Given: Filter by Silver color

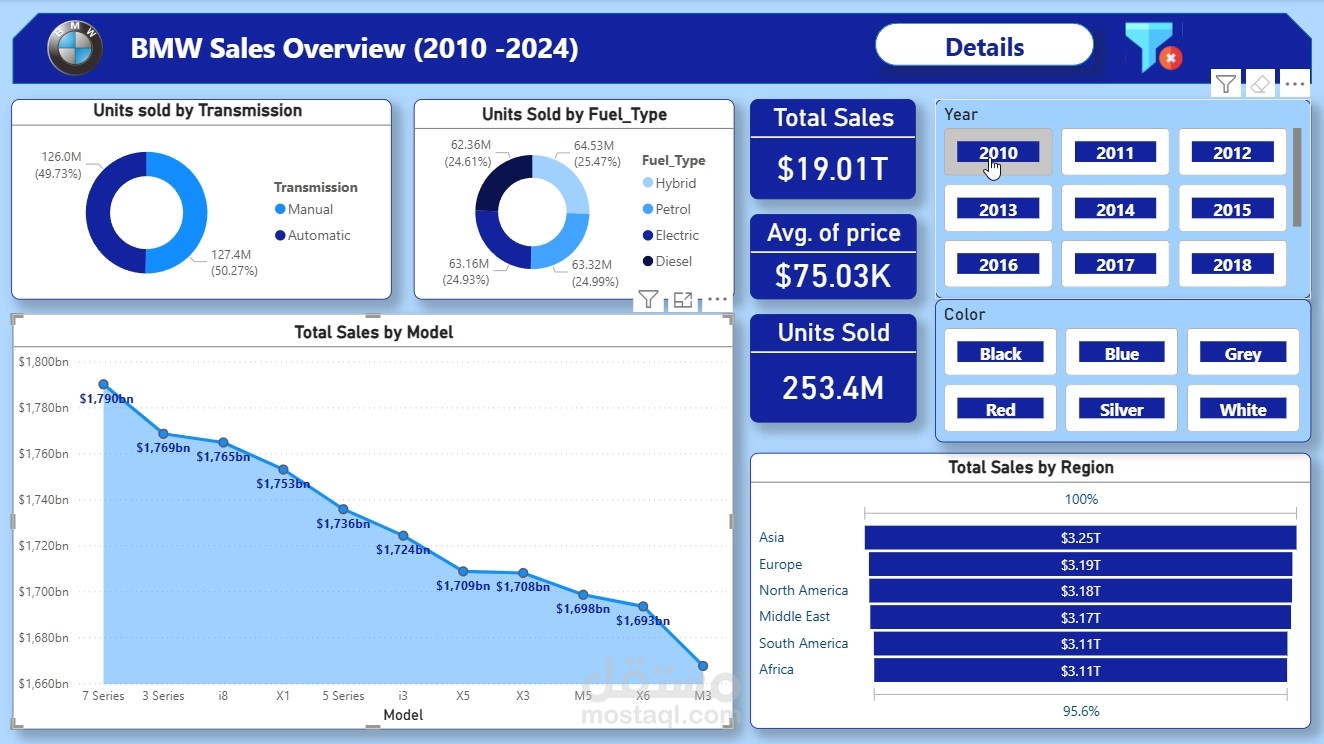Looking at the screenshot, I should pos(1122,409).
